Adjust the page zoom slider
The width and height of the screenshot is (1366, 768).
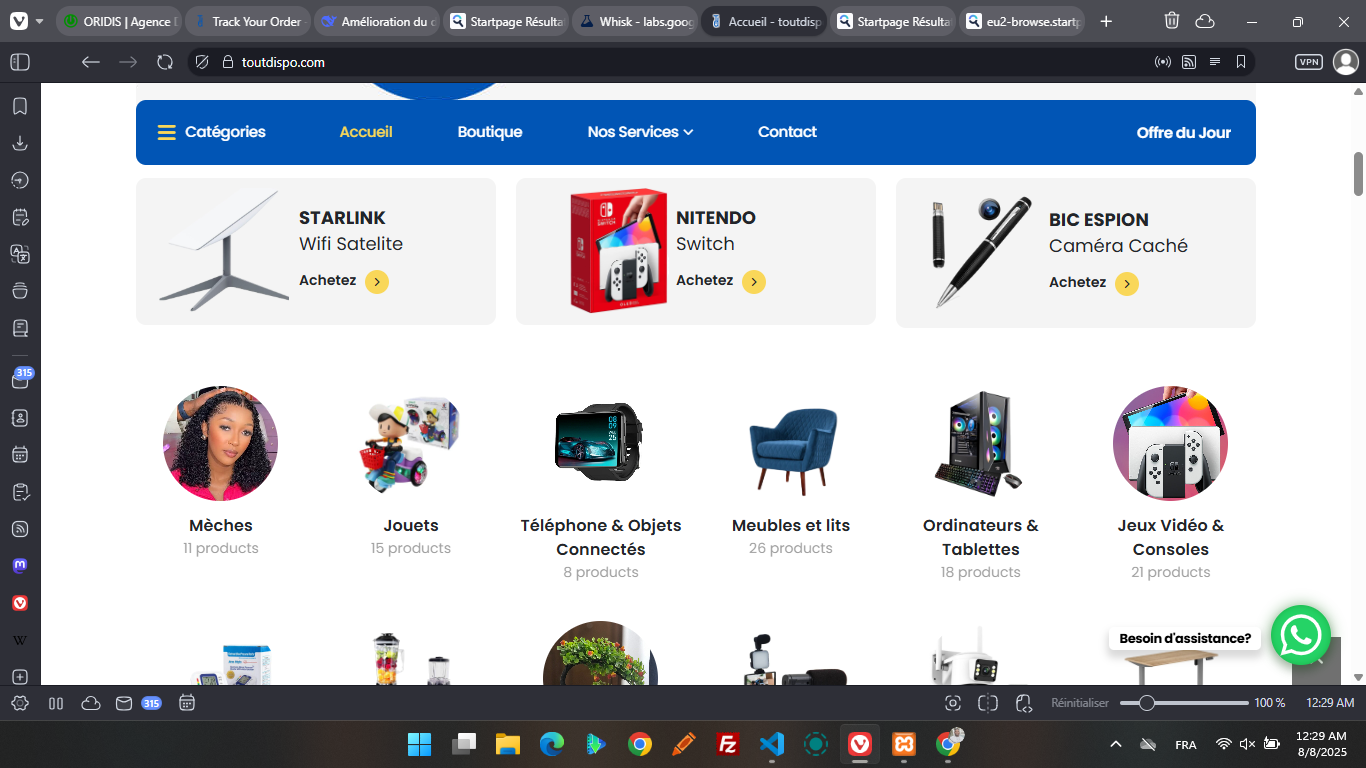click(x=1184, y=703)
